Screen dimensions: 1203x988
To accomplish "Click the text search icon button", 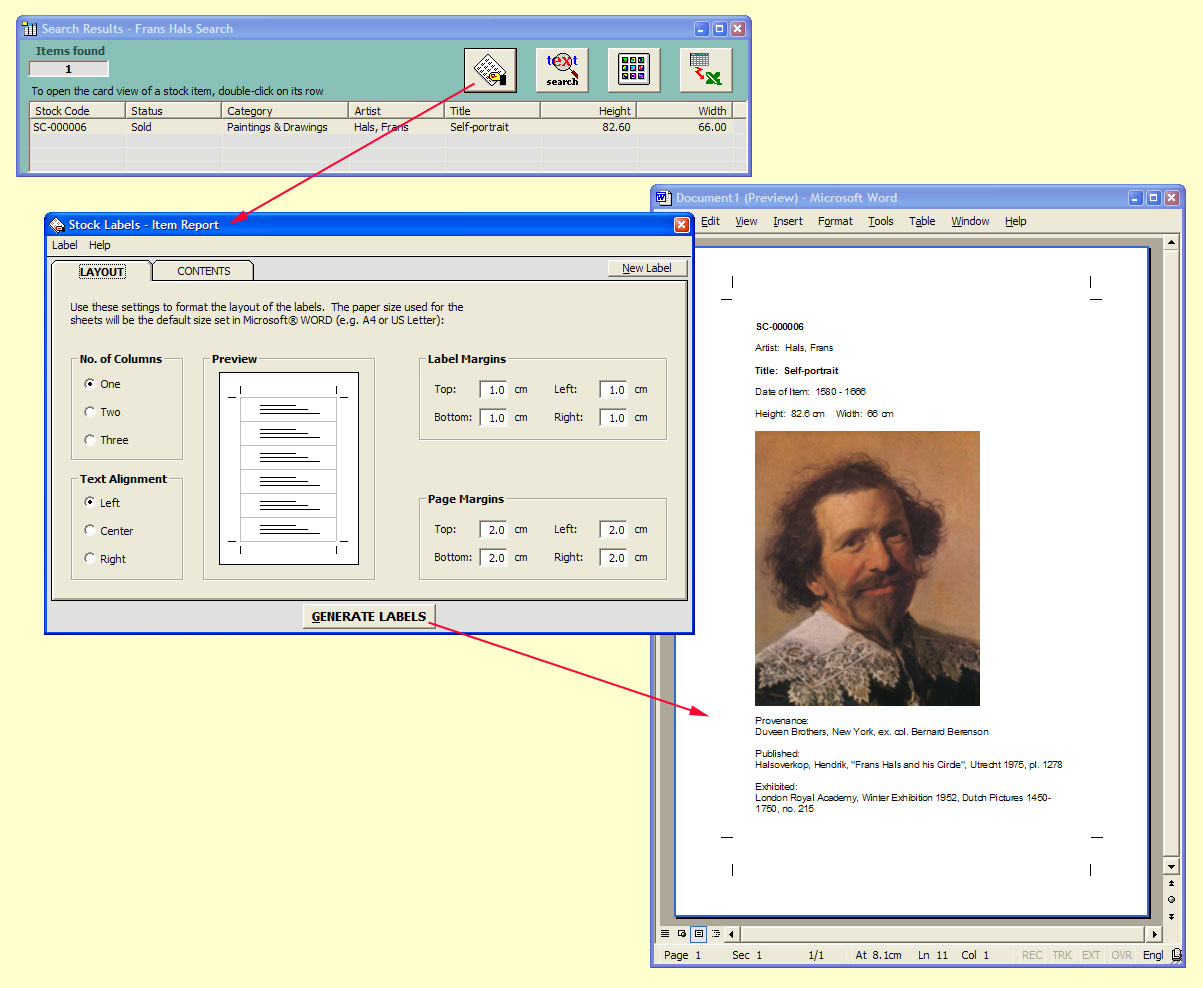I will [x=562, y=70].
